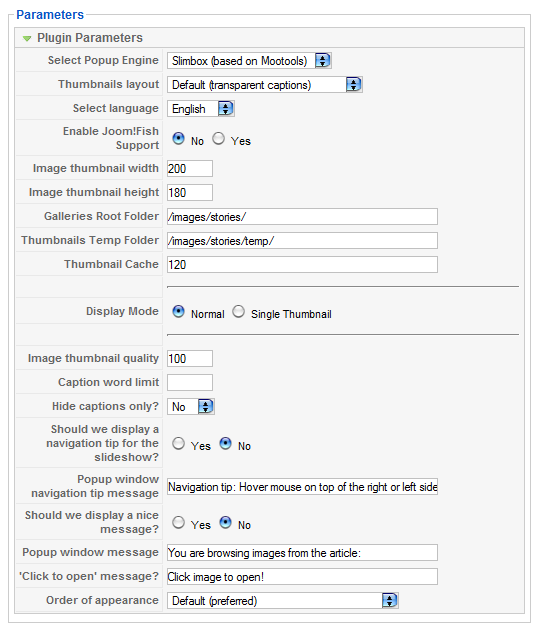Open the Hide captions only dropdown

(191, 407)
